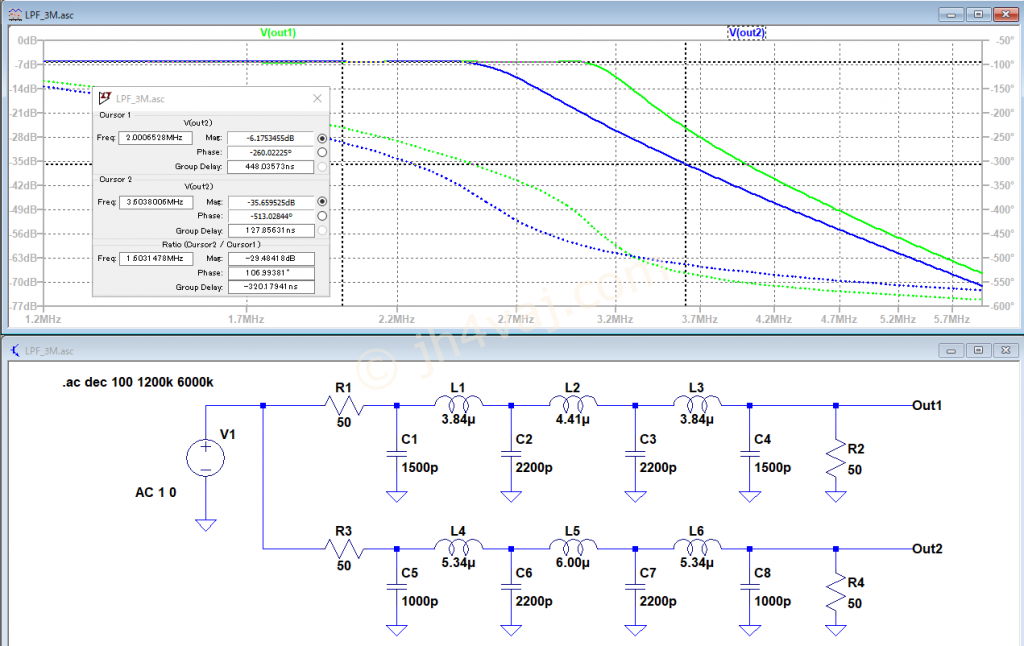Screen dimensions: 1024x646
Task: Click the V(out2) trace label
Action: coord(746,33)
